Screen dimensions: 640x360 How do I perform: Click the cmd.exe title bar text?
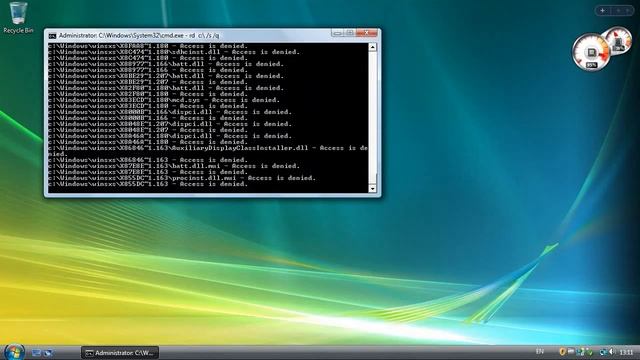click(x=139, y=36)
